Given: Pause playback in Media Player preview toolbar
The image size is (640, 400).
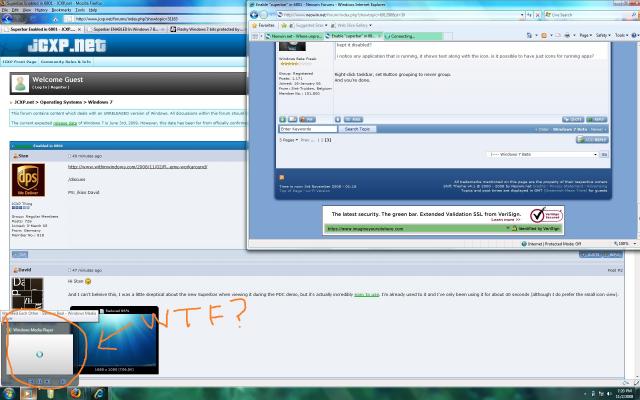Looking at the screenshot, I should (x=40, y=381).
